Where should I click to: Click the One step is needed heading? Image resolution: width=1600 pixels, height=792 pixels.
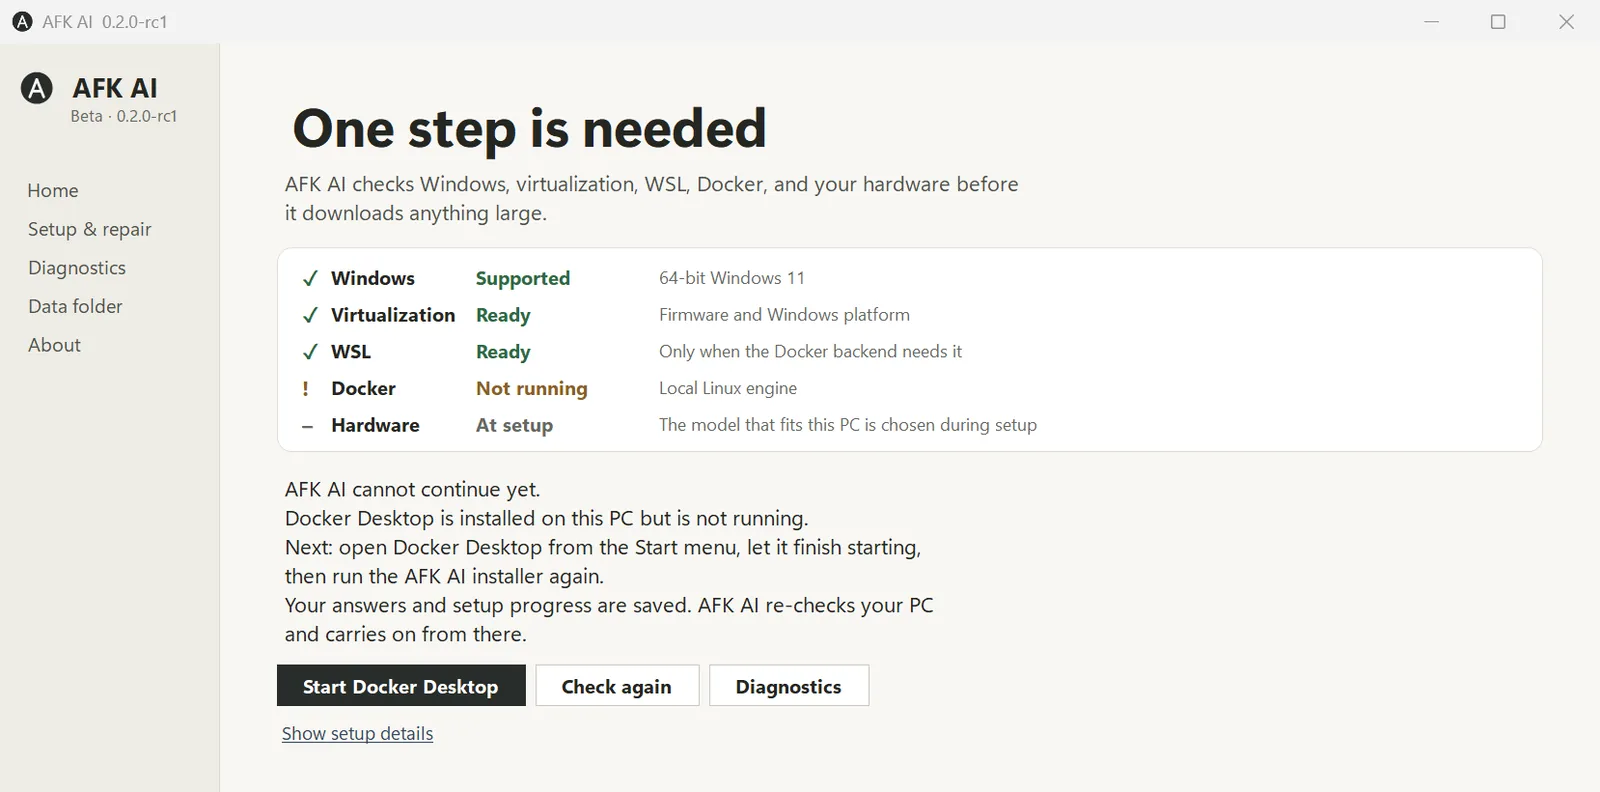pyautogui.click(x=529, y=129)
